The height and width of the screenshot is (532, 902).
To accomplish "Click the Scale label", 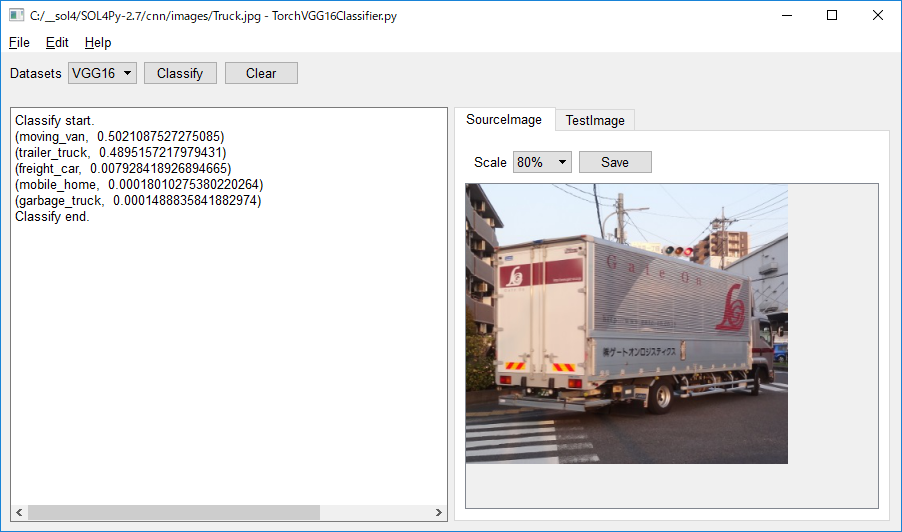I will tap(490, 163).
